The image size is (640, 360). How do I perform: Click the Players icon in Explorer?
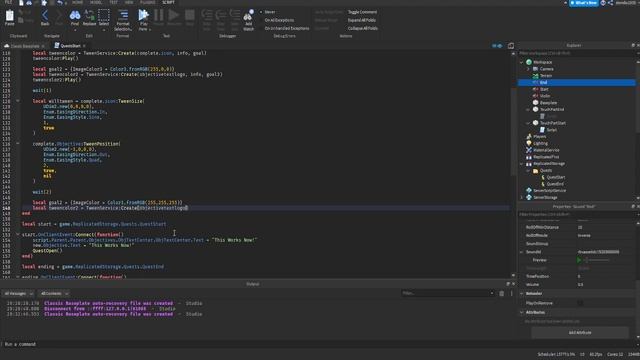click(x=529, y=136)
